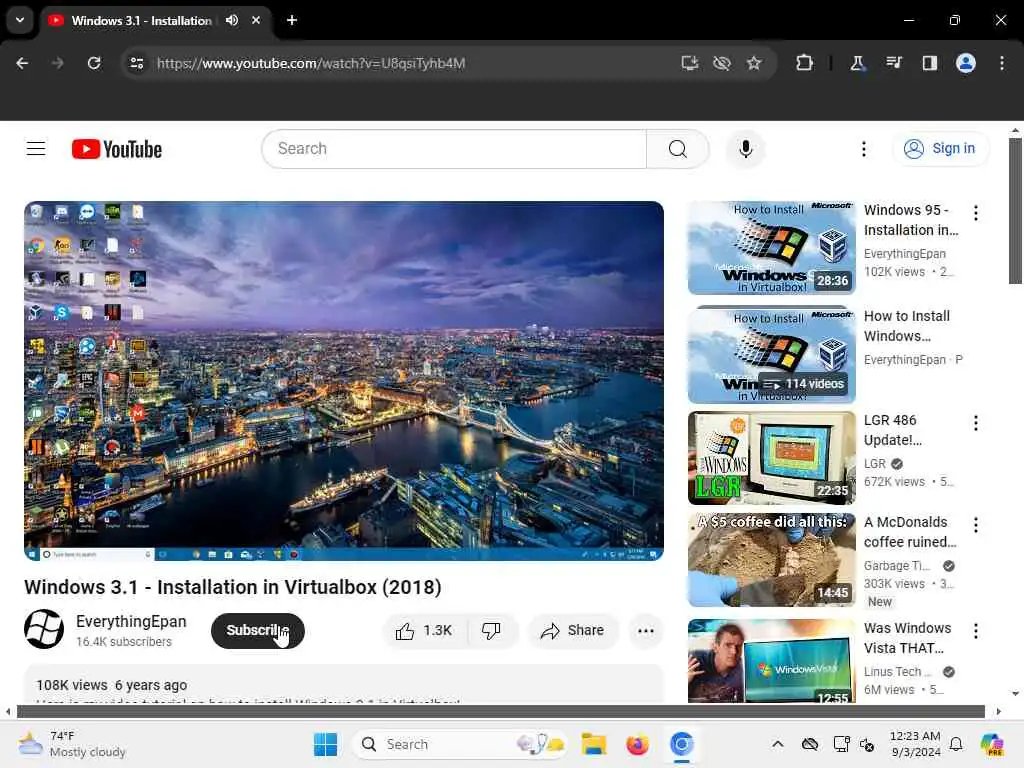Open File Explorer from taskbar

[x=594, y=744]
